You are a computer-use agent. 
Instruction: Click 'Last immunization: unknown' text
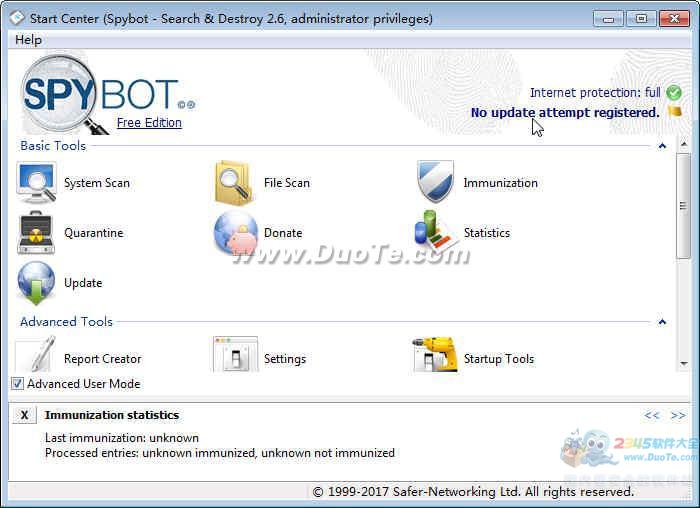click(122, 438)
